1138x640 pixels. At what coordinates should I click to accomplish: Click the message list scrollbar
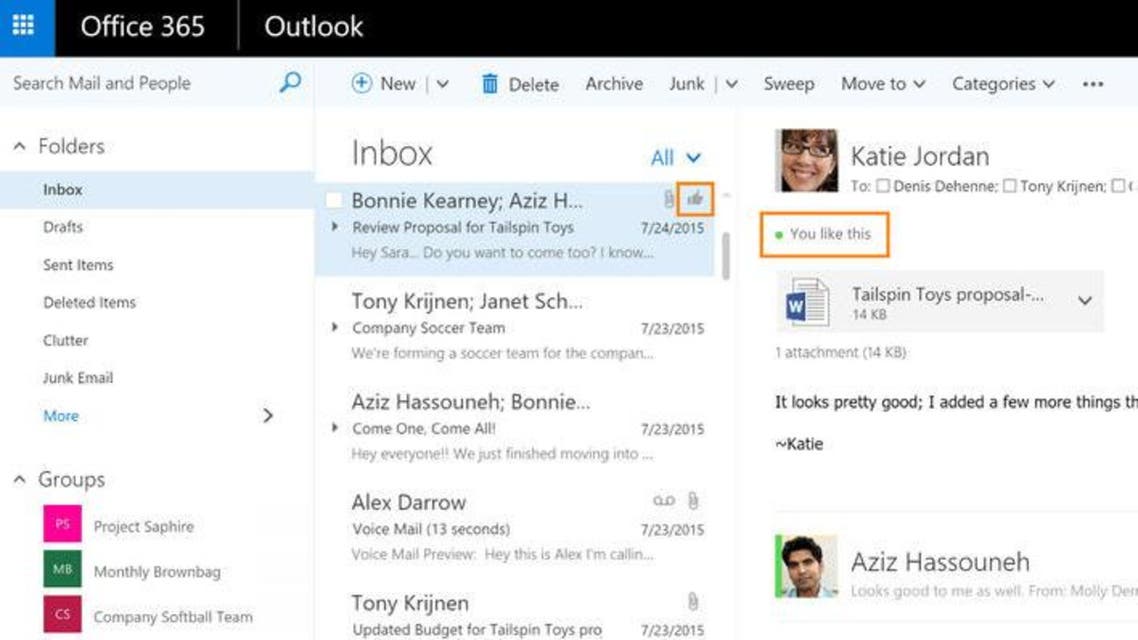point(726,255)
